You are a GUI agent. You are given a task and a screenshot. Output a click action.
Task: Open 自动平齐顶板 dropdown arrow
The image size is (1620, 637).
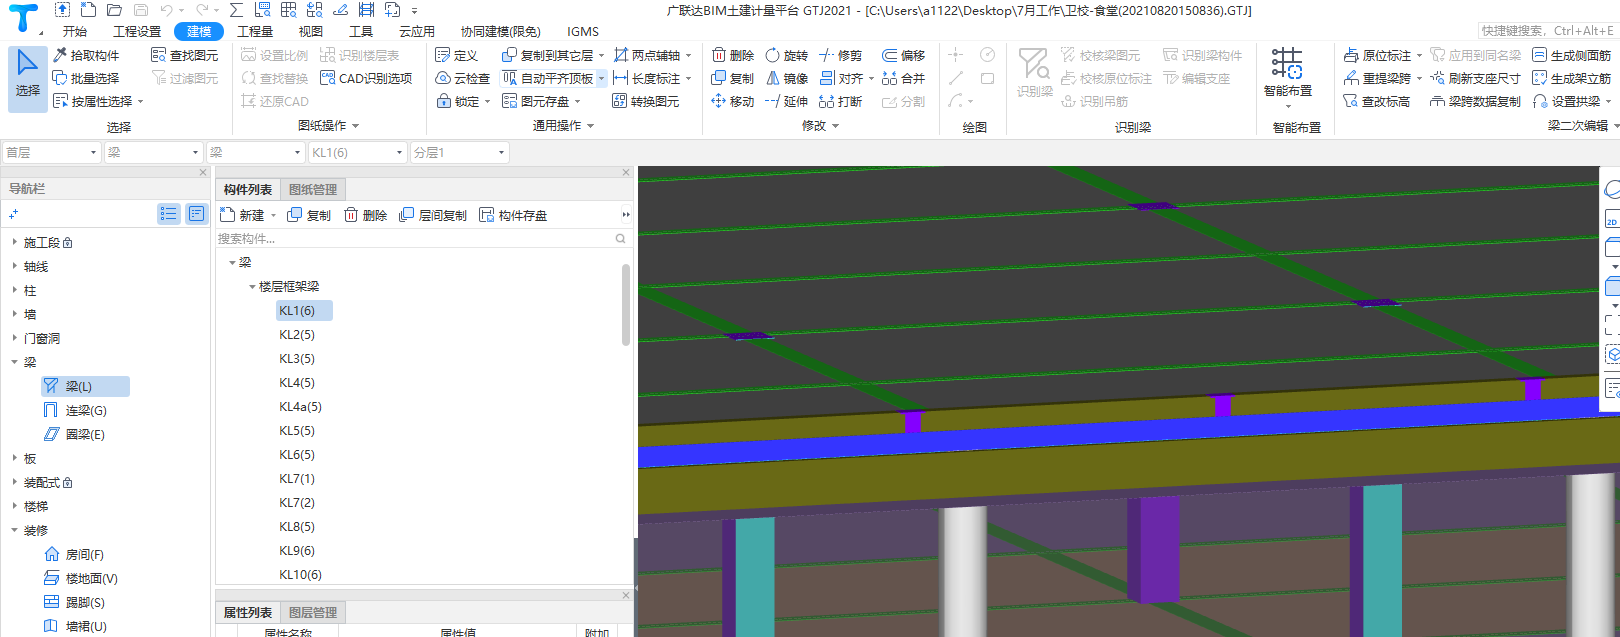[601, 78]
